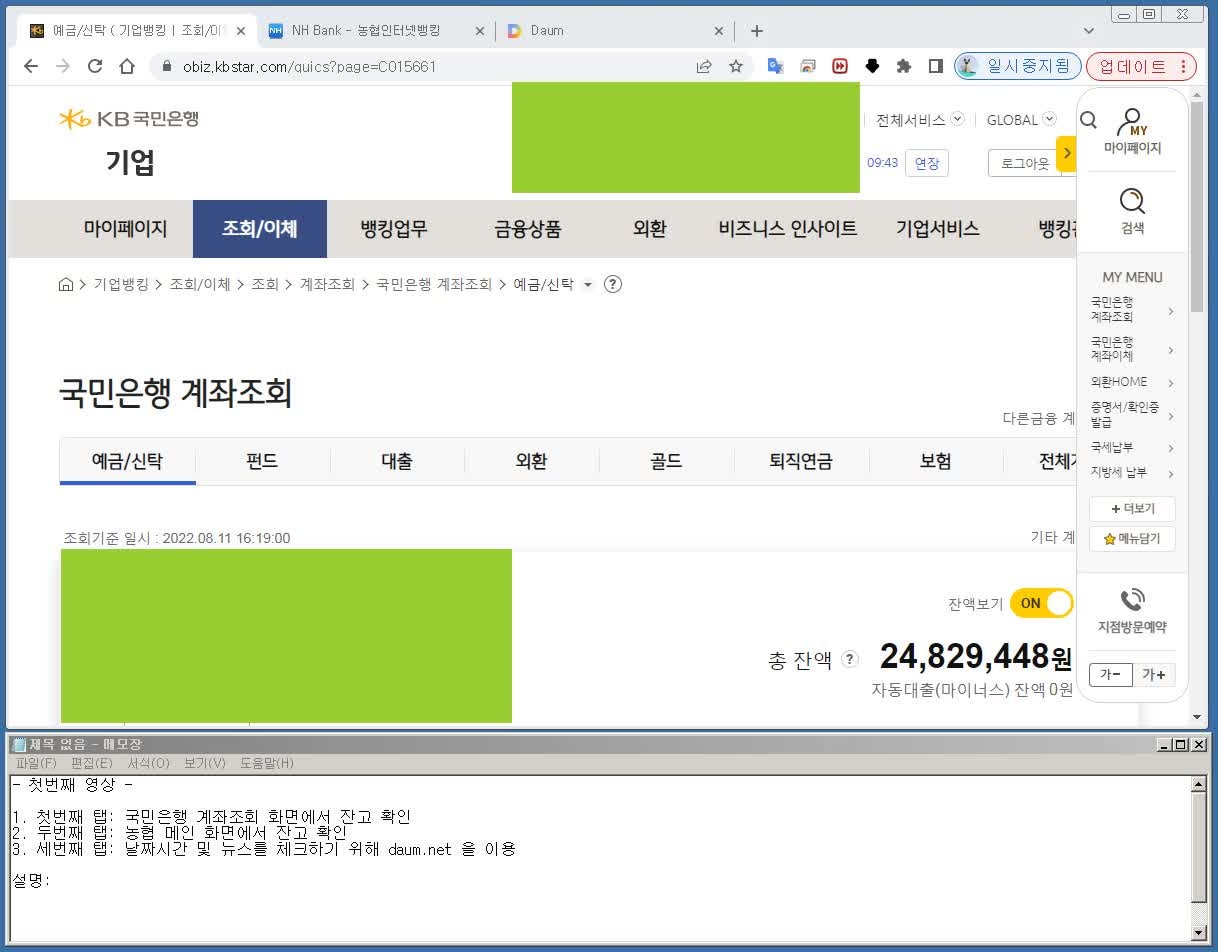Follow the 계좌조회 breadcrumb link
1218x952 pixels.
click(x=327, y=284)
